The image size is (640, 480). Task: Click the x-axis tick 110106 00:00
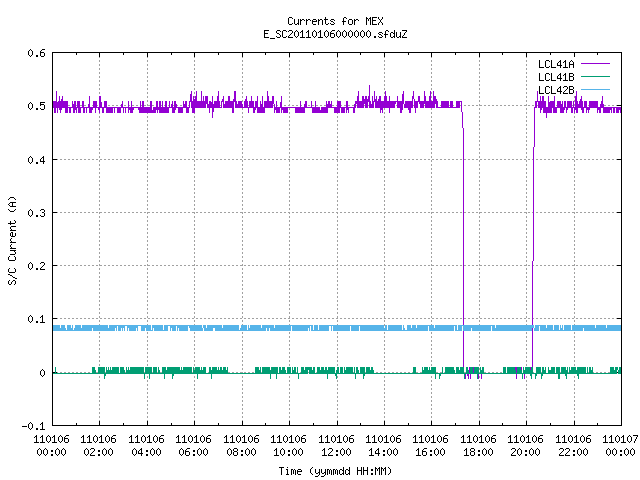click(x=51, y=446)
